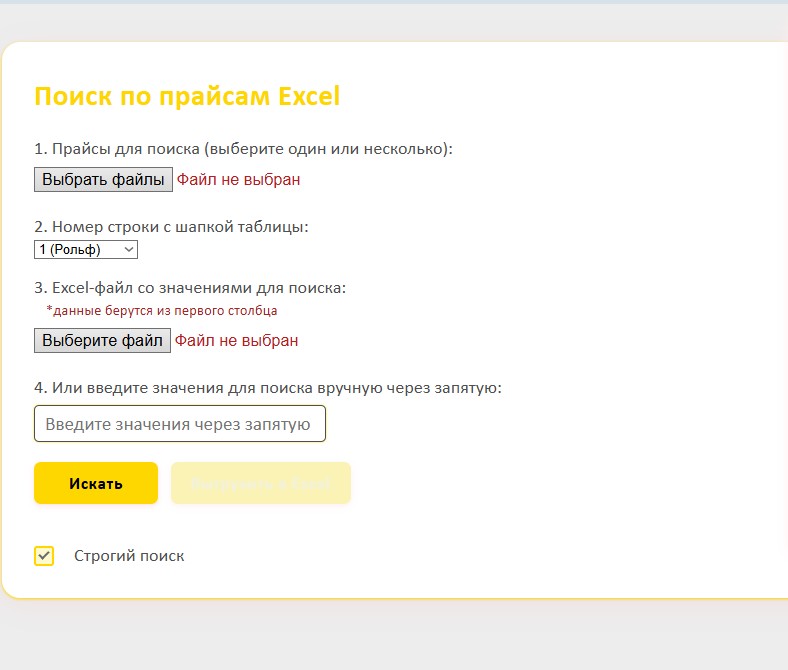Click the "Выбрать файлы" price files button
The image size is (788, 670).
103,180
